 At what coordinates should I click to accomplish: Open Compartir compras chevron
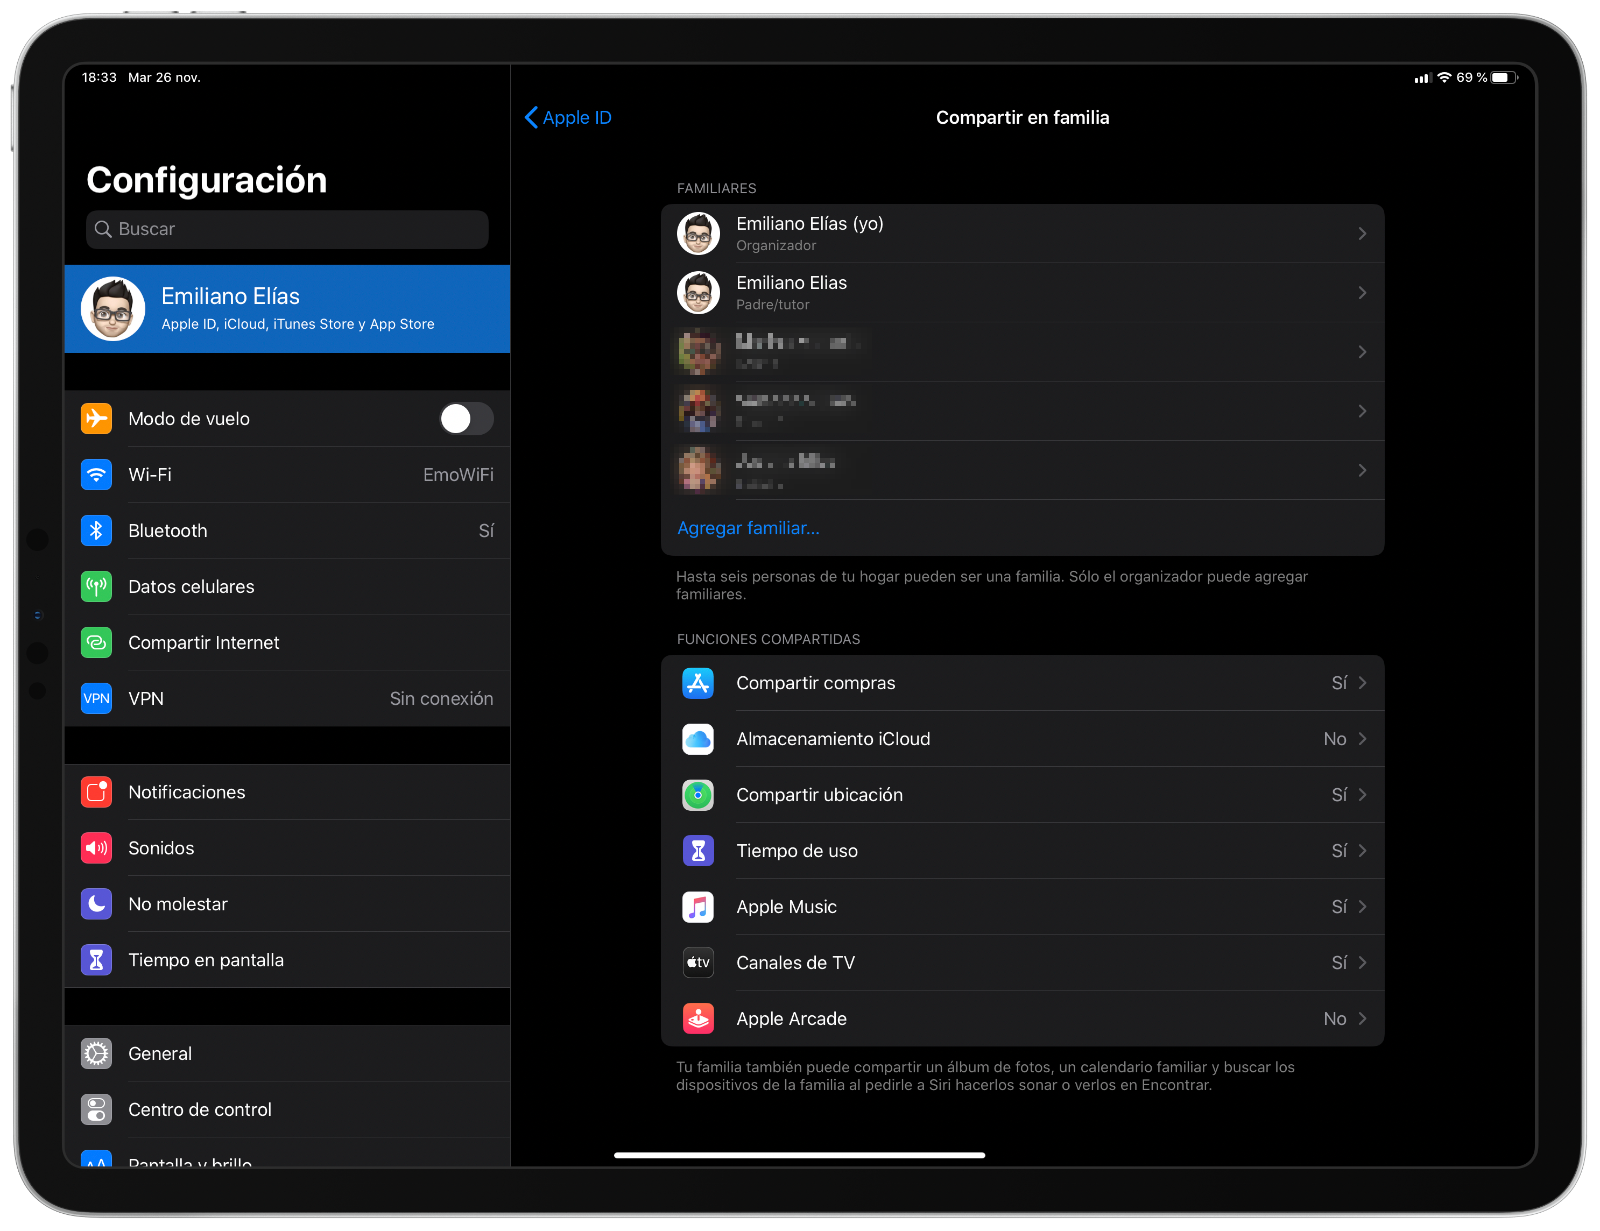coord(1362,683)
